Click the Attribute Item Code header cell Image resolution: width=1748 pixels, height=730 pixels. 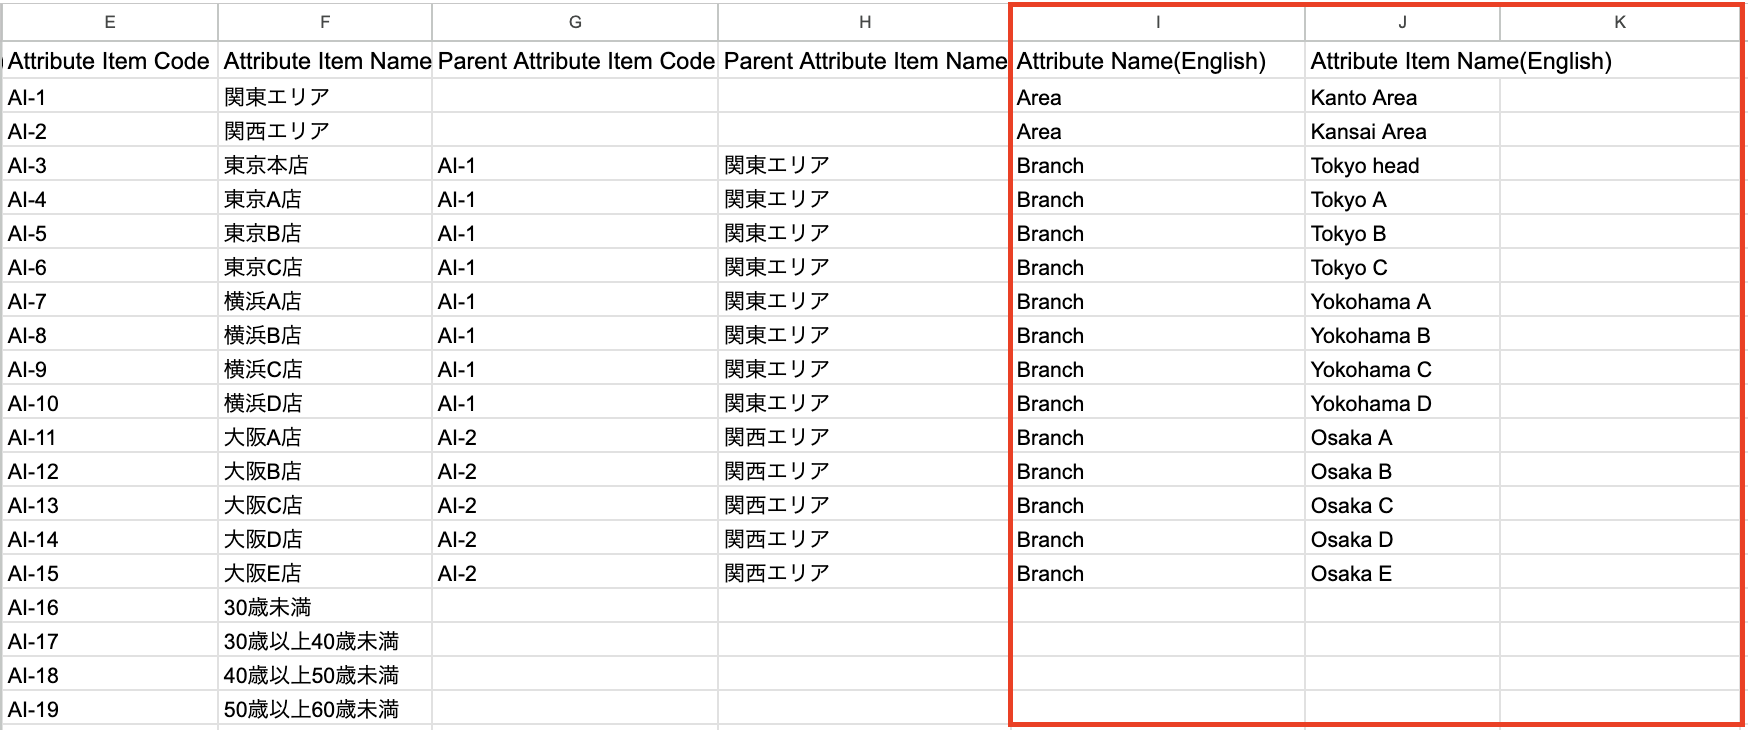tap(109, 61)
